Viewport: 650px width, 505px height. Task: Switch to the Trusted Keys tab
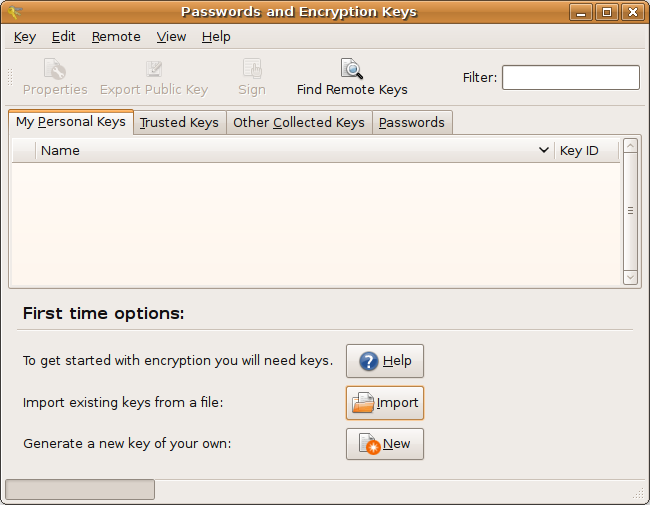click(179, 123)
